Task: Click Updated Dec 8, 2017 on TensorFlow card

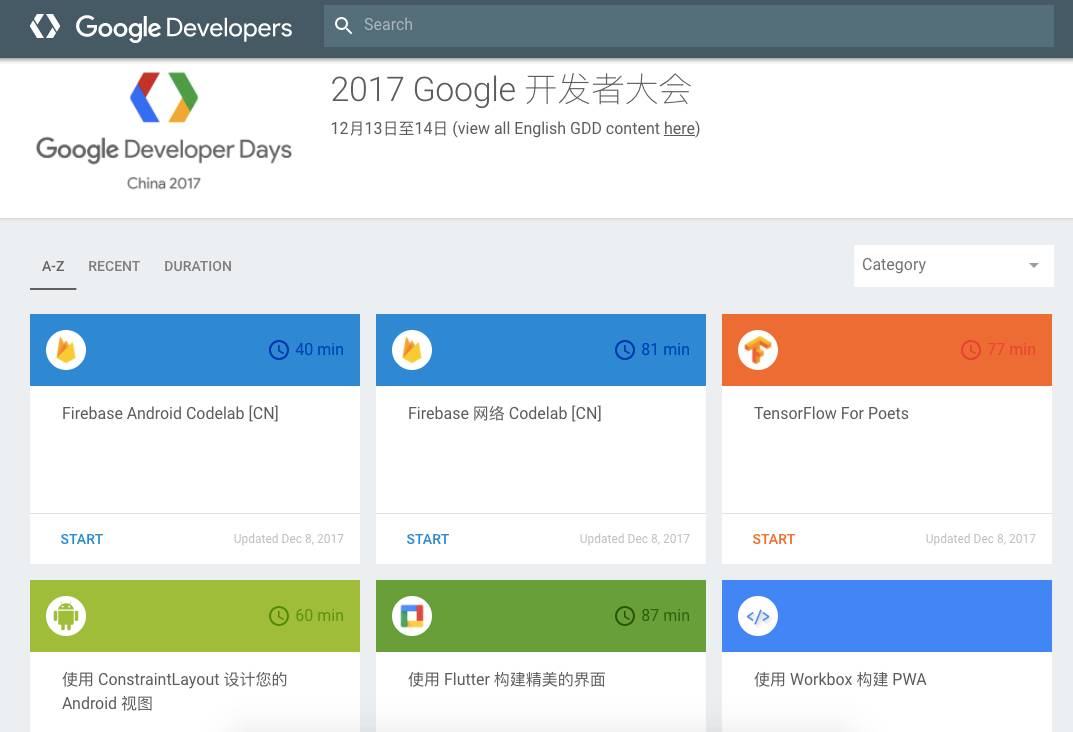Action: tap(980, 539)
